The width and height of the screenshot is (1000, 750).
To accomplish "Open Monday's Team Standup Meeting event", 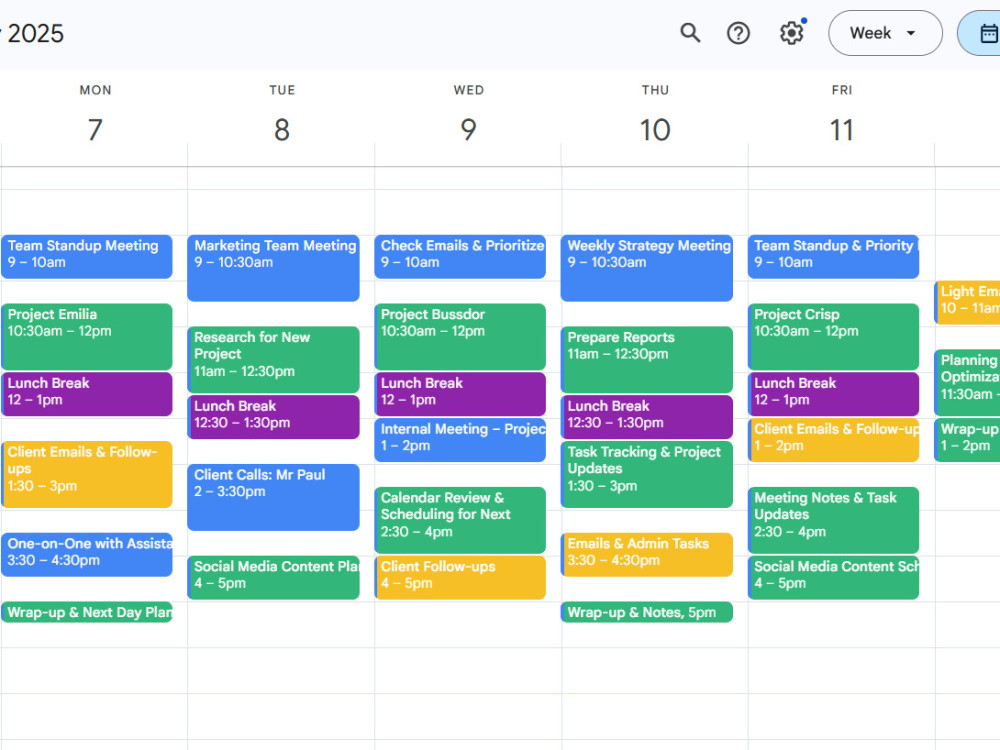I will pos(87,257).
